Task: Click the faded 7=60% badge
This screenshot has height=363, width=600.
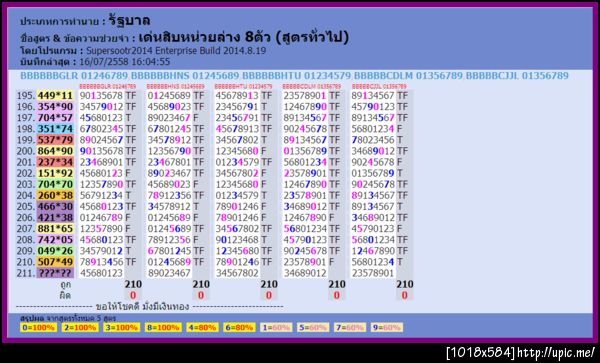Action: pyautogui.click(x=349, y=327)
